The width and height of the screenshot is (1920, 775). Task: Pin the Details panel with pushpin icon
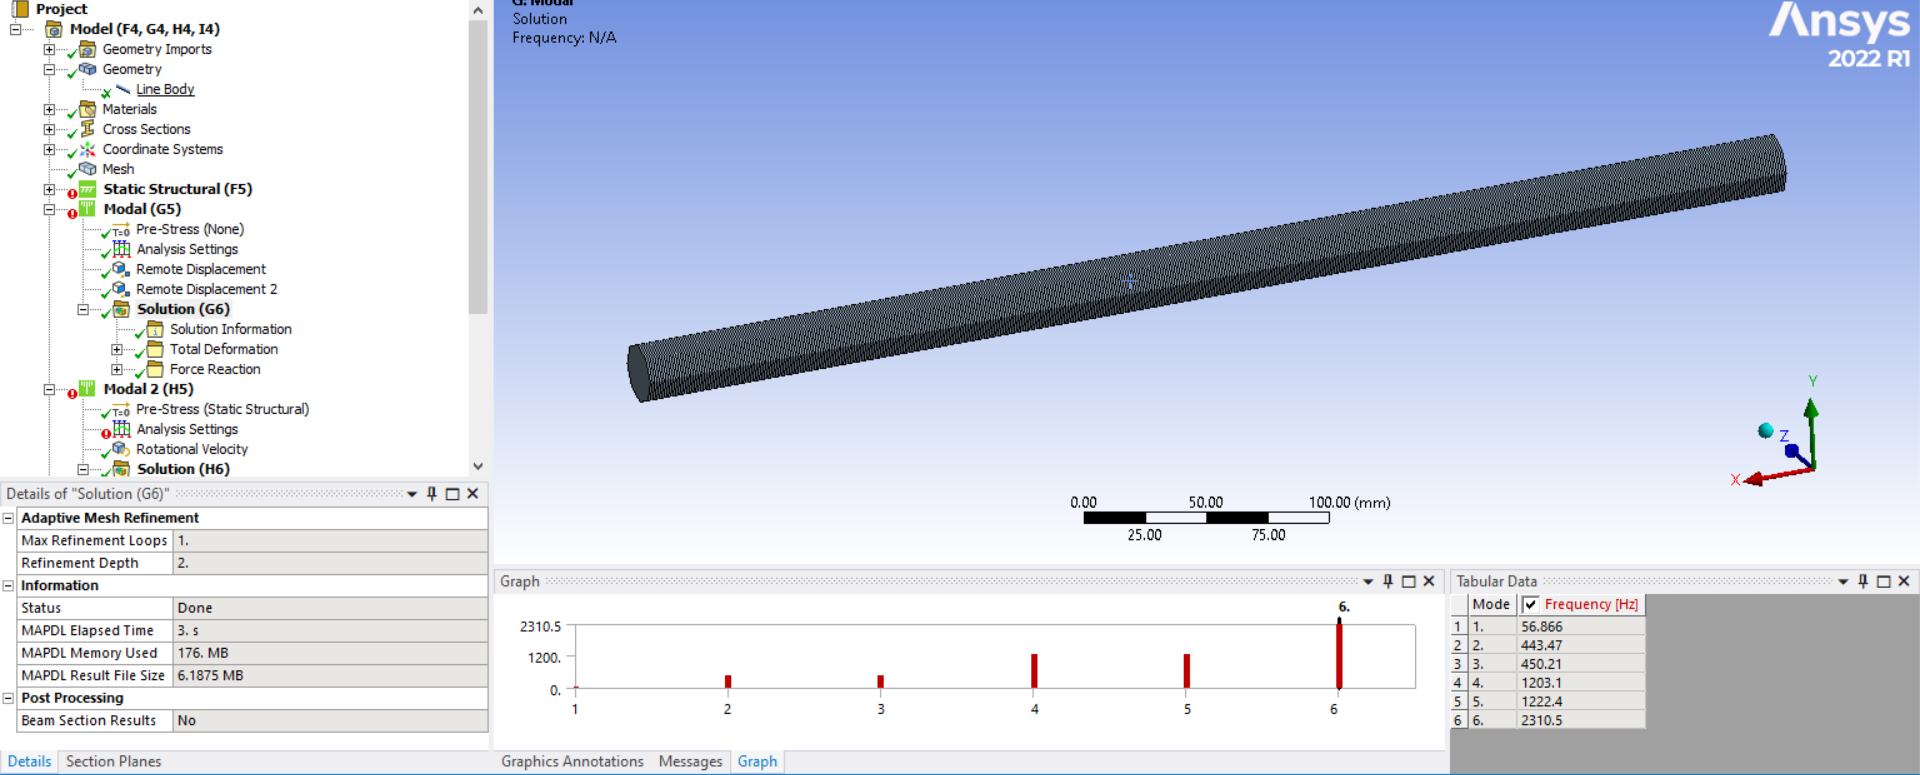coord(432,494)
